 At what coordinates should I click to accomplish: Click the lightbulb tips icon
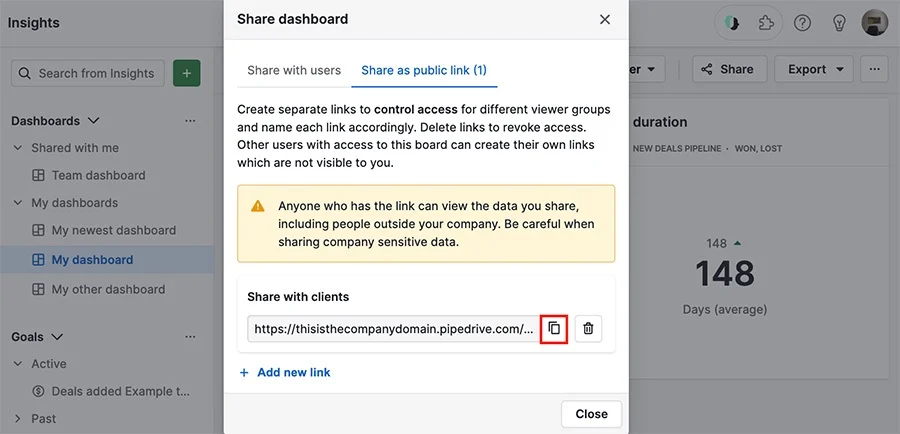point(839,23)
